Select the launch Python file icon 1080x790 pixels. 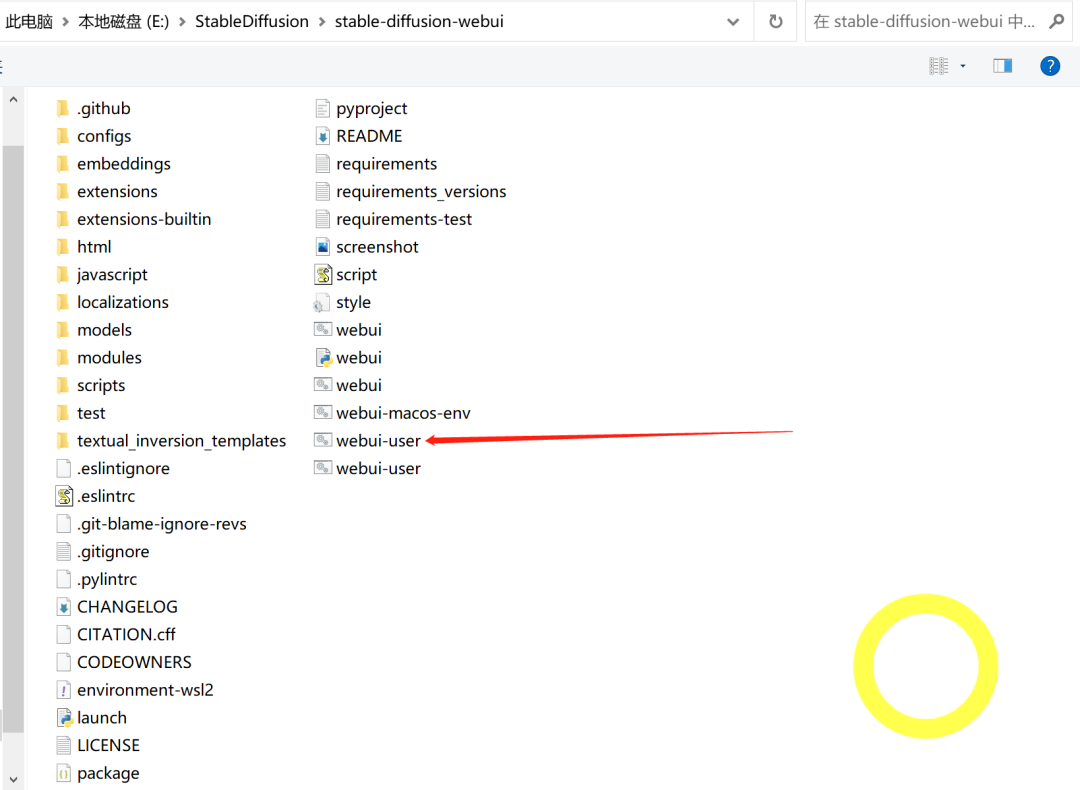pos(64,718)
